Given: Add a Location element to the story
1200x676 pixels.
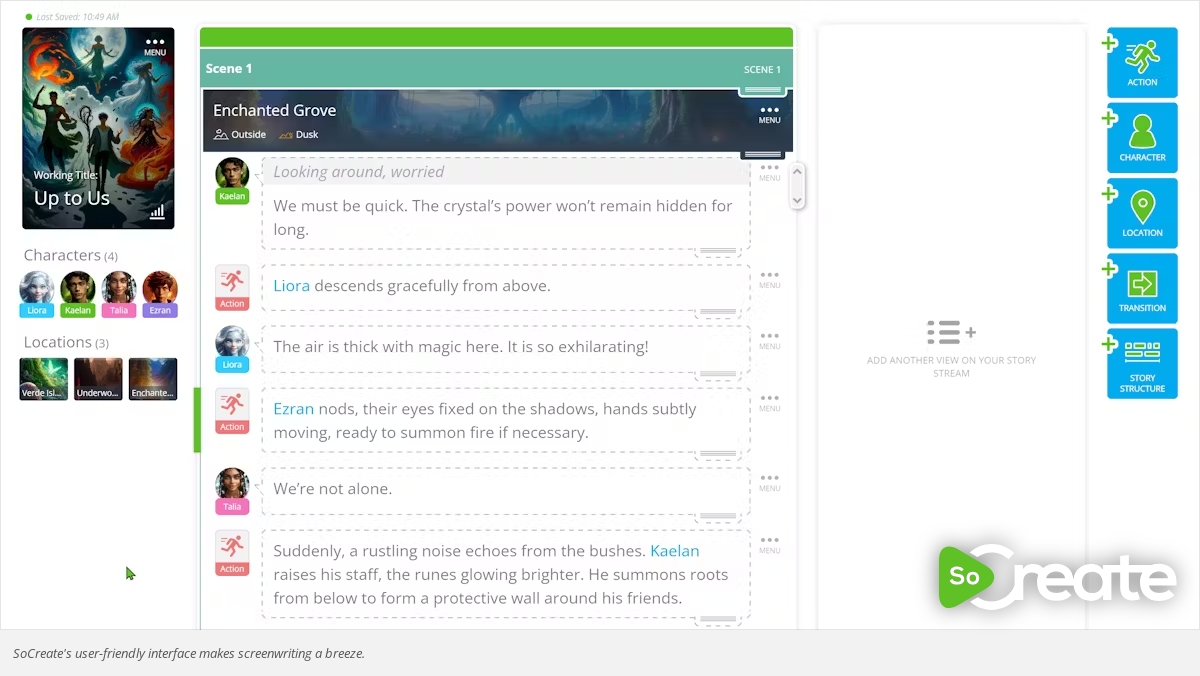Looking at the screenshot, I should 1141,212.
